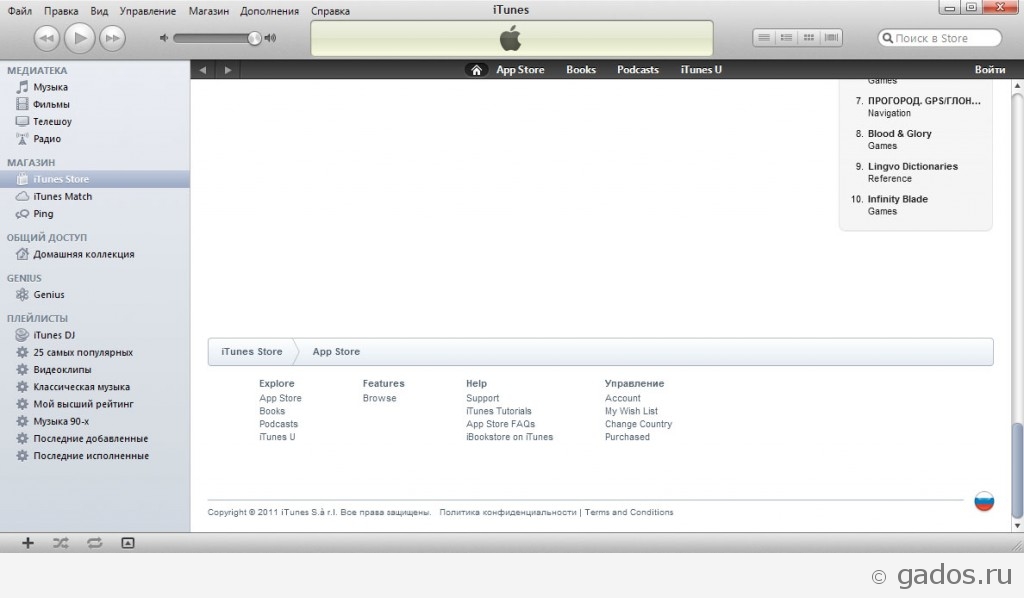Toggle repeat button in bottom bar
1024x598 pixels.
click(95, 543)
